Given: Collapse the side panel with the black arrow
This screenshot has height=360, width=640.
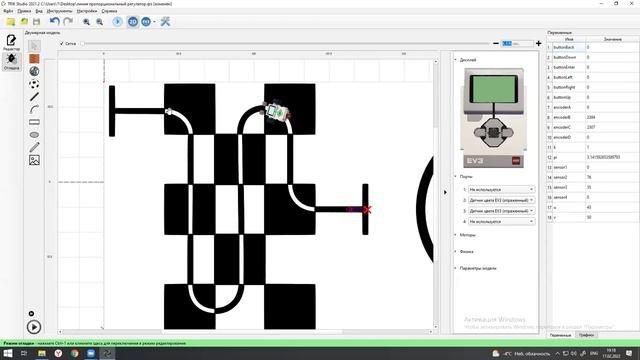Looking at the screenshot, I should coord(445,192).
